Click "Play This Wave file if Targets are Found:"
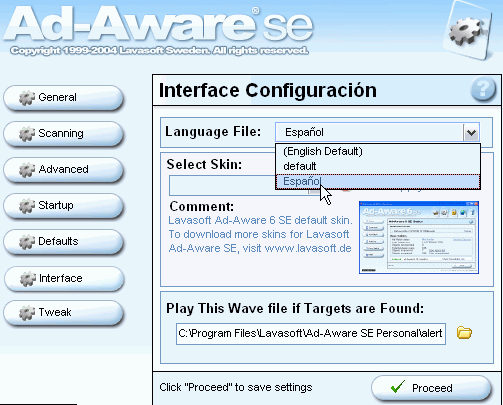Viewport: 503px width, 405px height. pyautogui.click(x=295, y=308)
